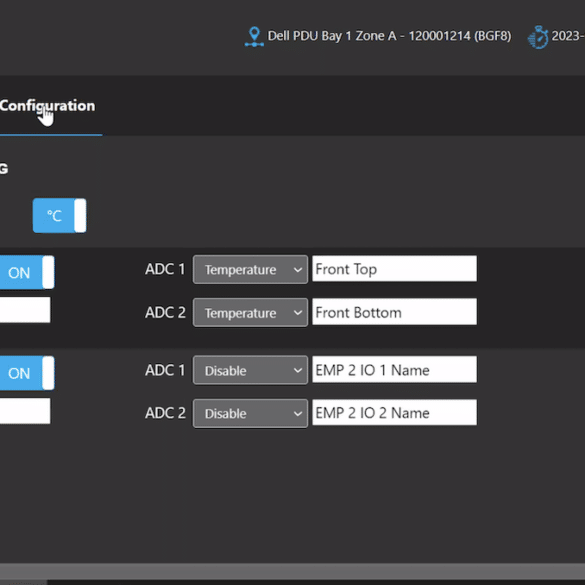Switch off the ON toggle beside Front Top

tap(27, 272)
